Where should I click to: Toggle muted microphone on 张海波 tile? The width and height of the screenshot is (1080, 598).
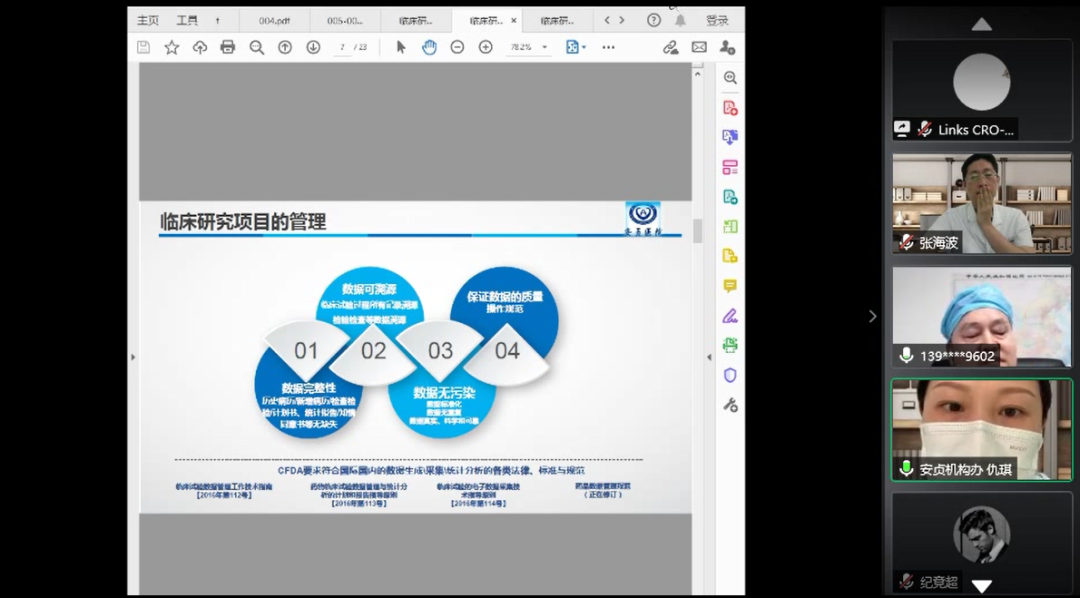point(907,243)
